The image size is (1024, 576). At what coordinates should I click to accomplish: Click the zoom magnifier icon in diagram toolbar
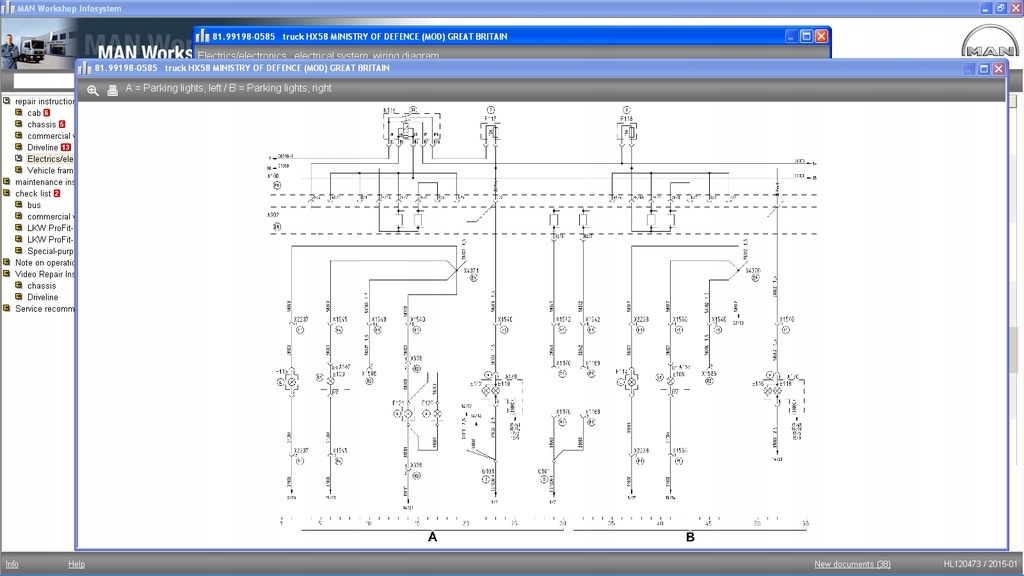[x=93, y=90]
